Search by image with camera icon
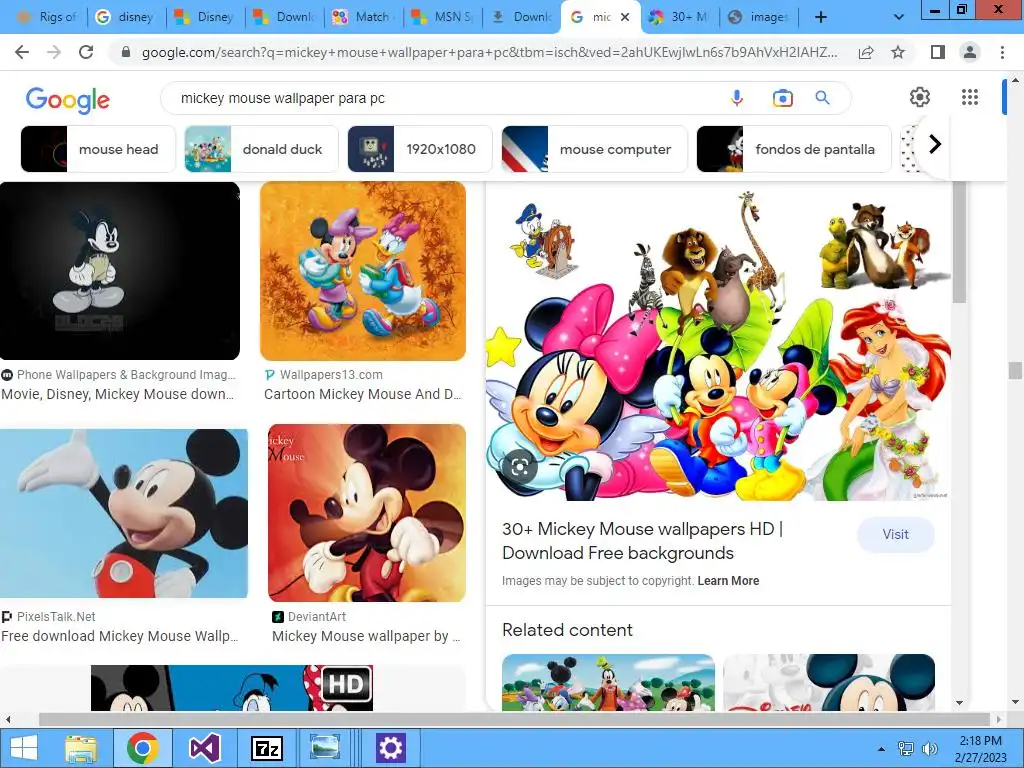 (x=782, y=98)
